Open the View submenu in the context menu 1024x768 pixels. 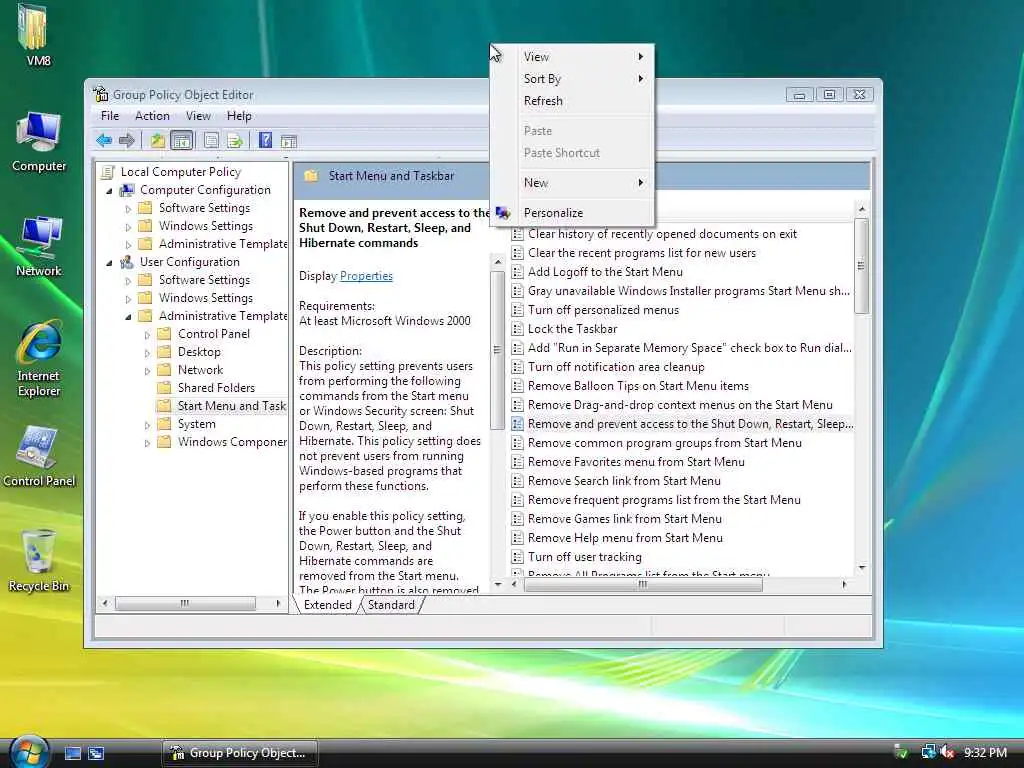click(572, 56)
